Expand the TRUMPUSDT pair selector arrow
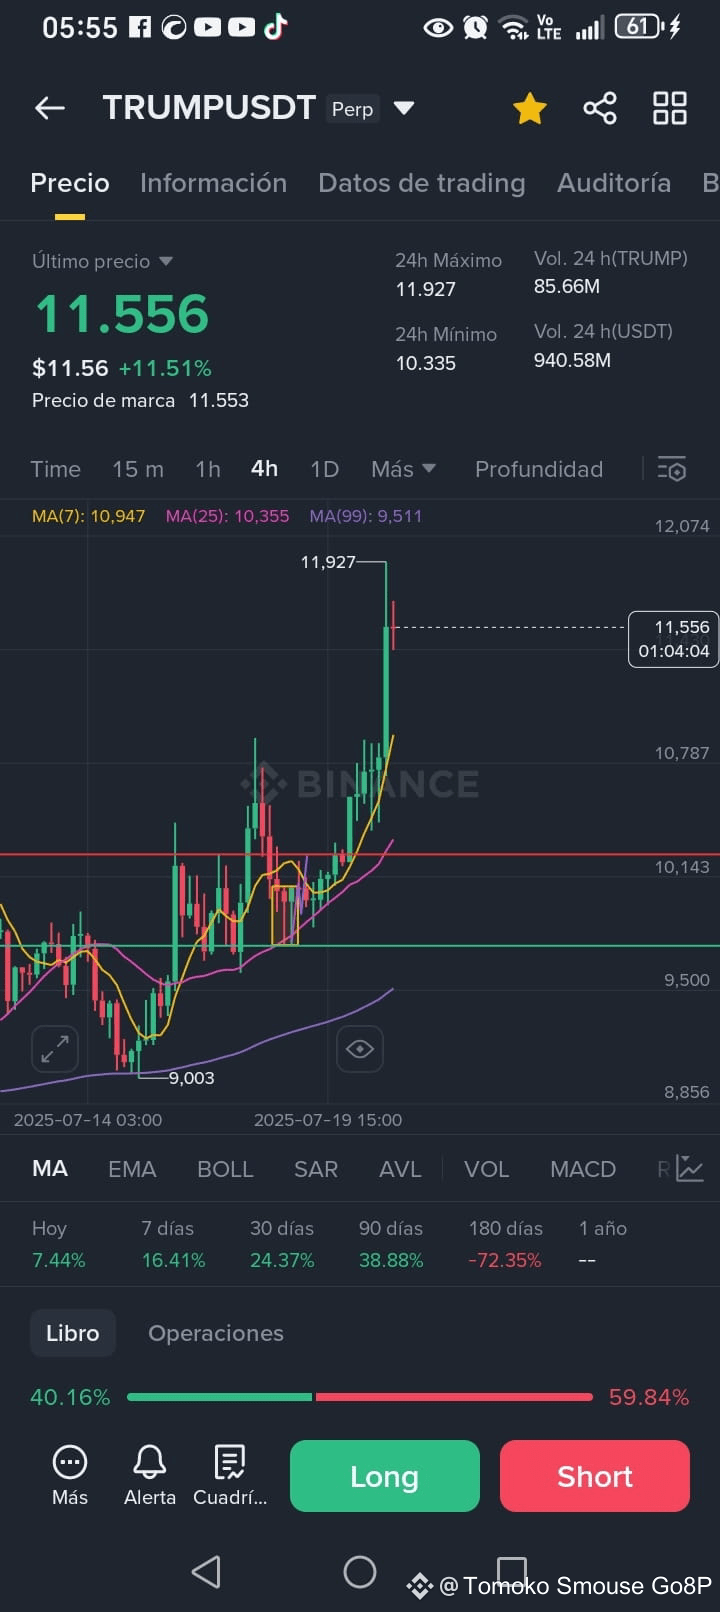Screen dimensions: 720x1612 404,108
